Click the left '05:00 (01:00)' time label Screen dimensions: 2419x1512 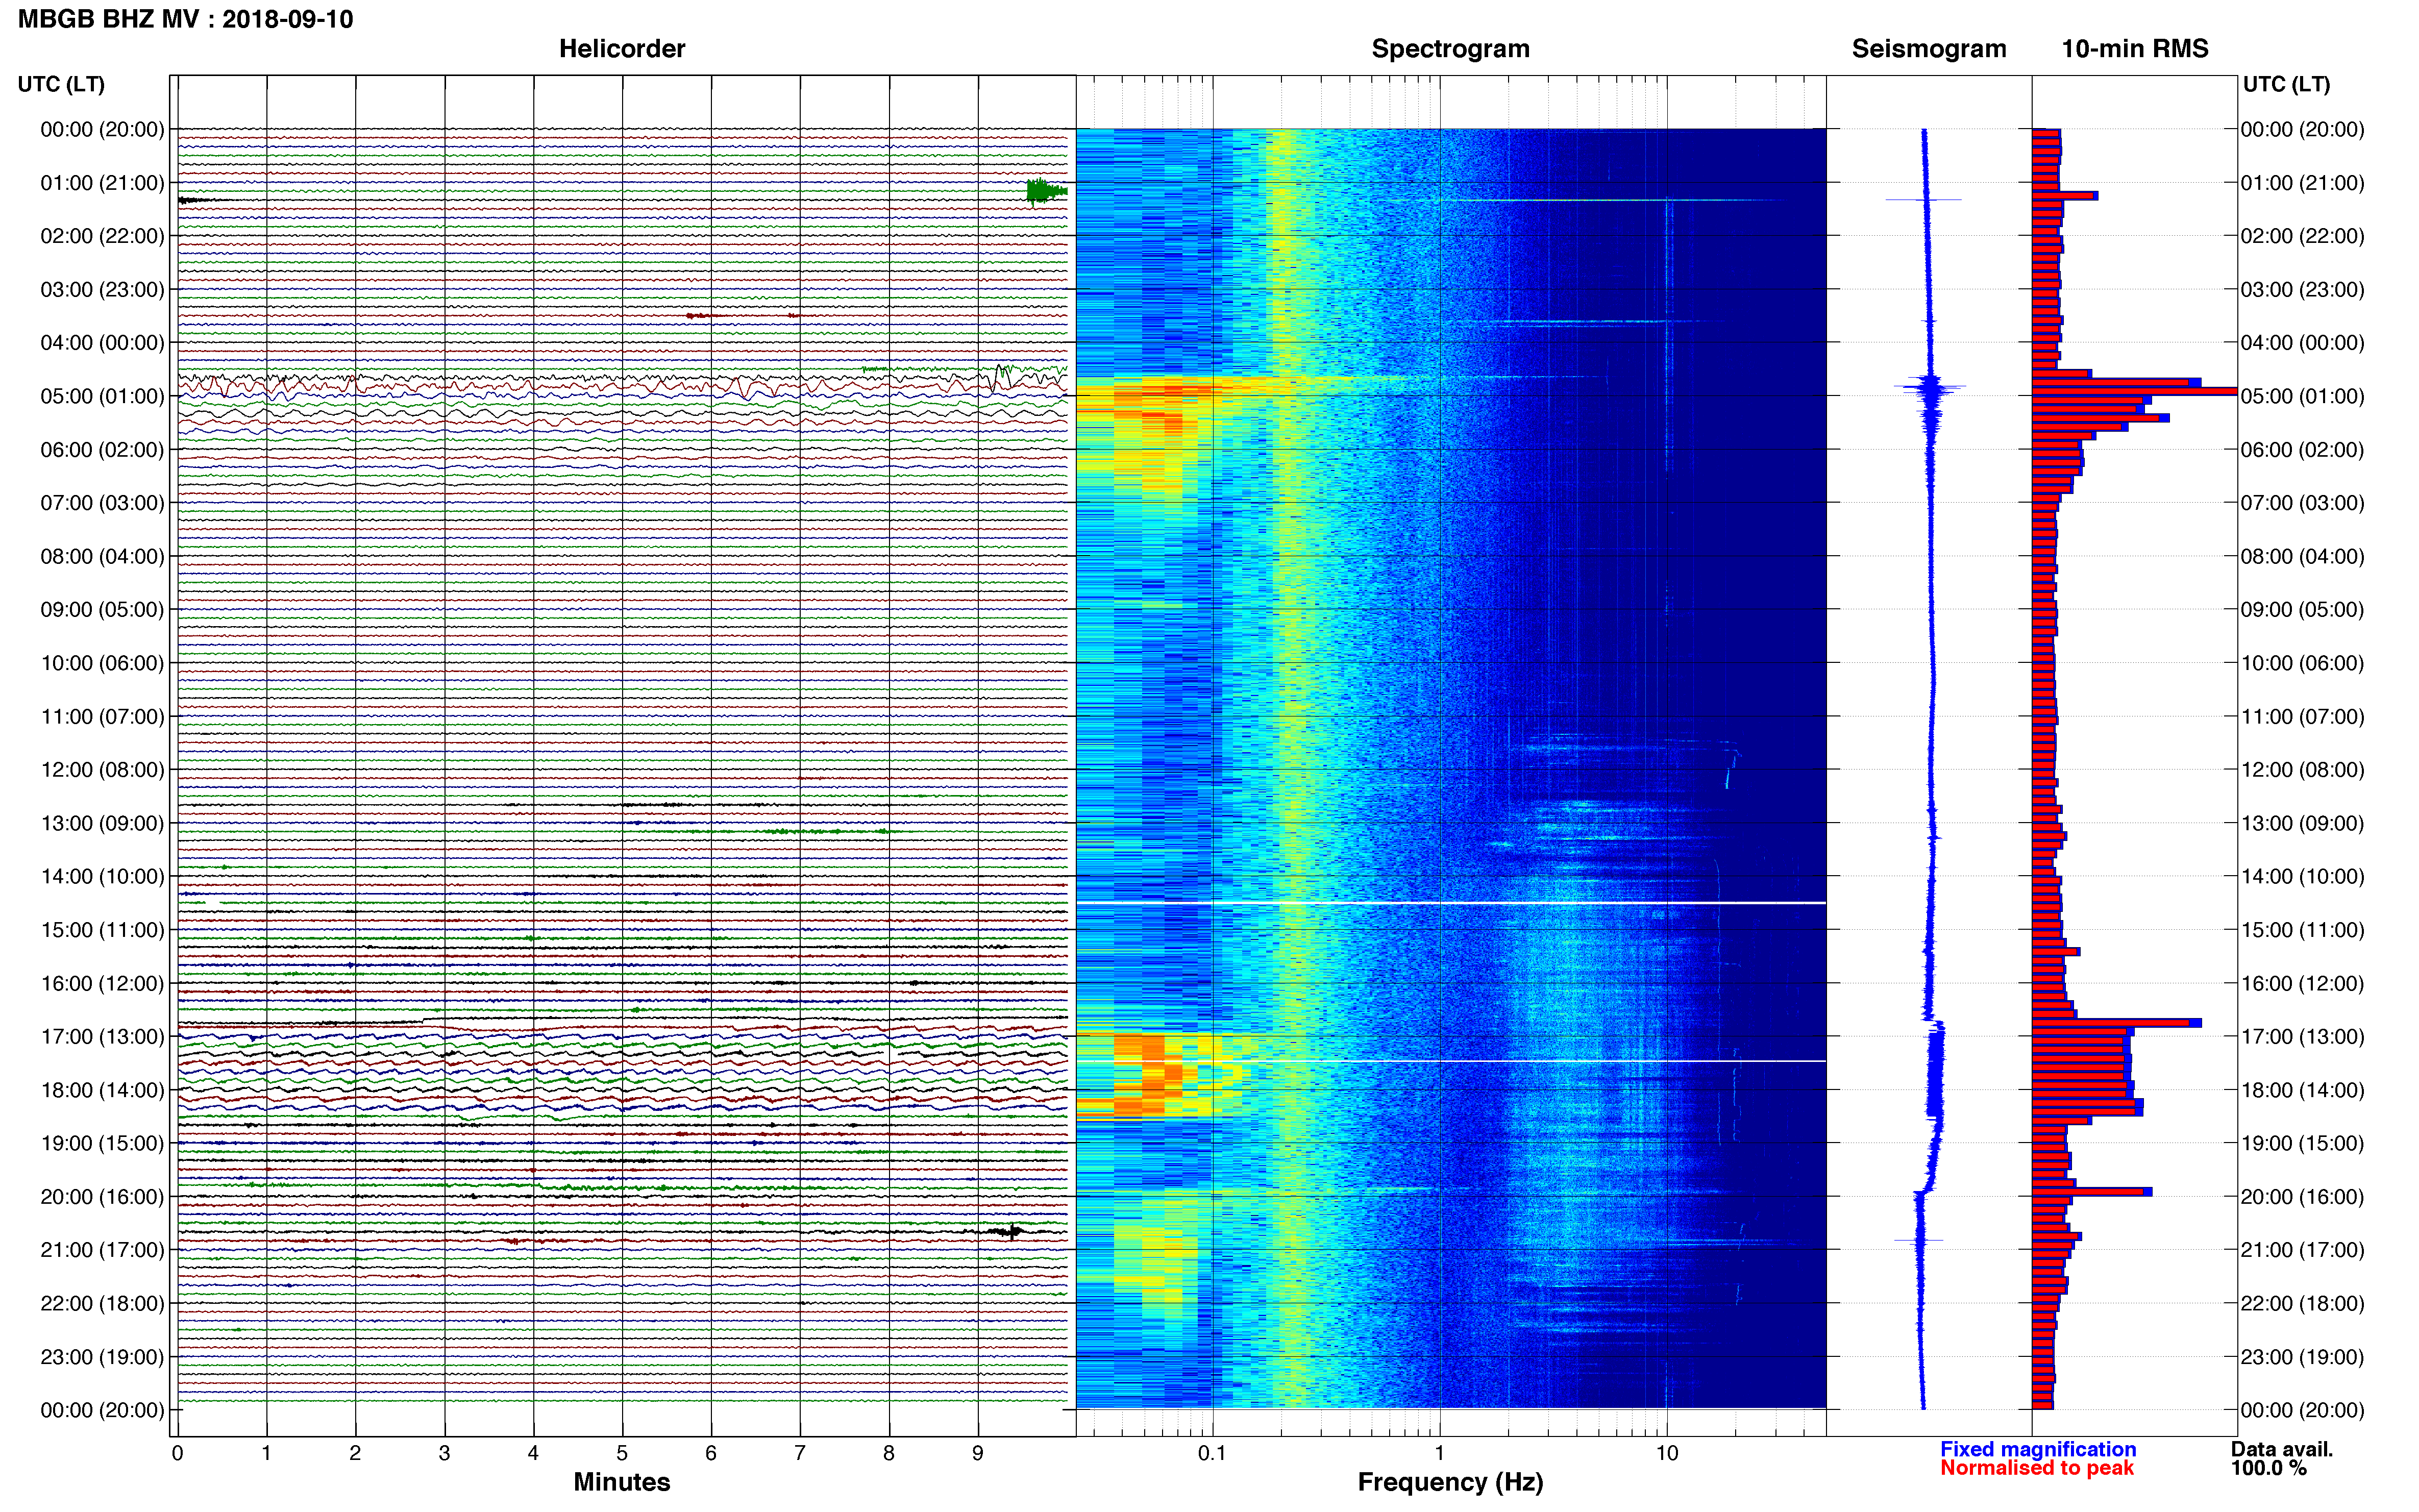click(x=102, y=396)
